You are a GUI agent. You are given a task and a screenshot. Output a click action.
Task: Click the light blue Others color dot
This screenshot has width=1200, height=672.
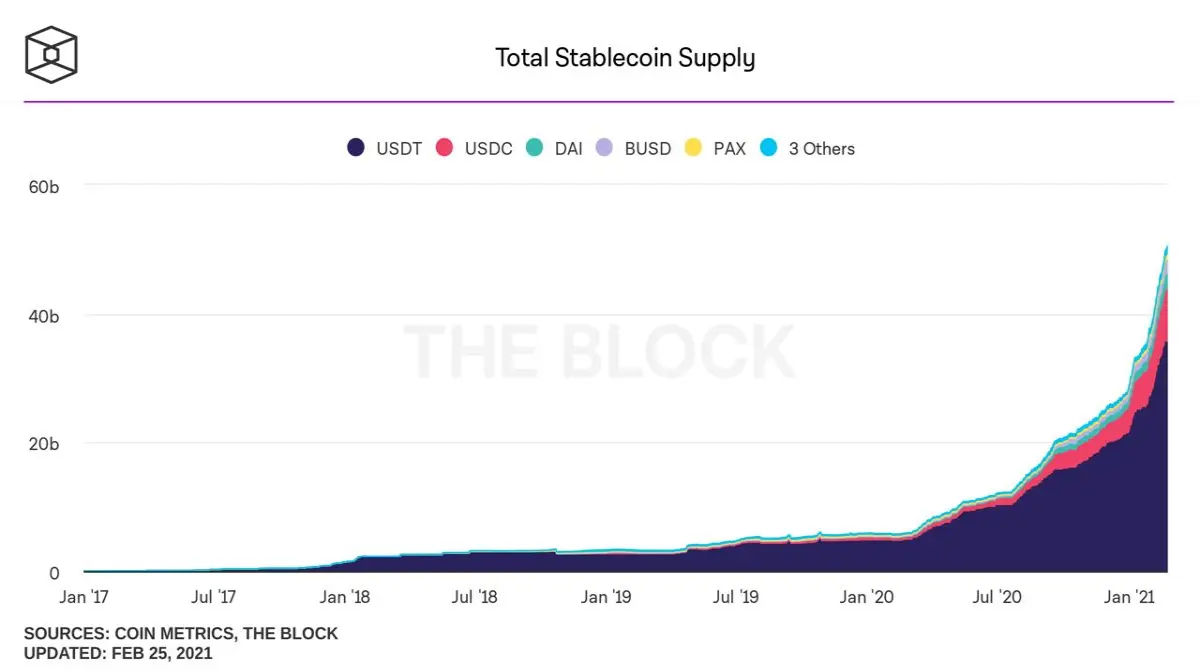[x=768, y=148]
